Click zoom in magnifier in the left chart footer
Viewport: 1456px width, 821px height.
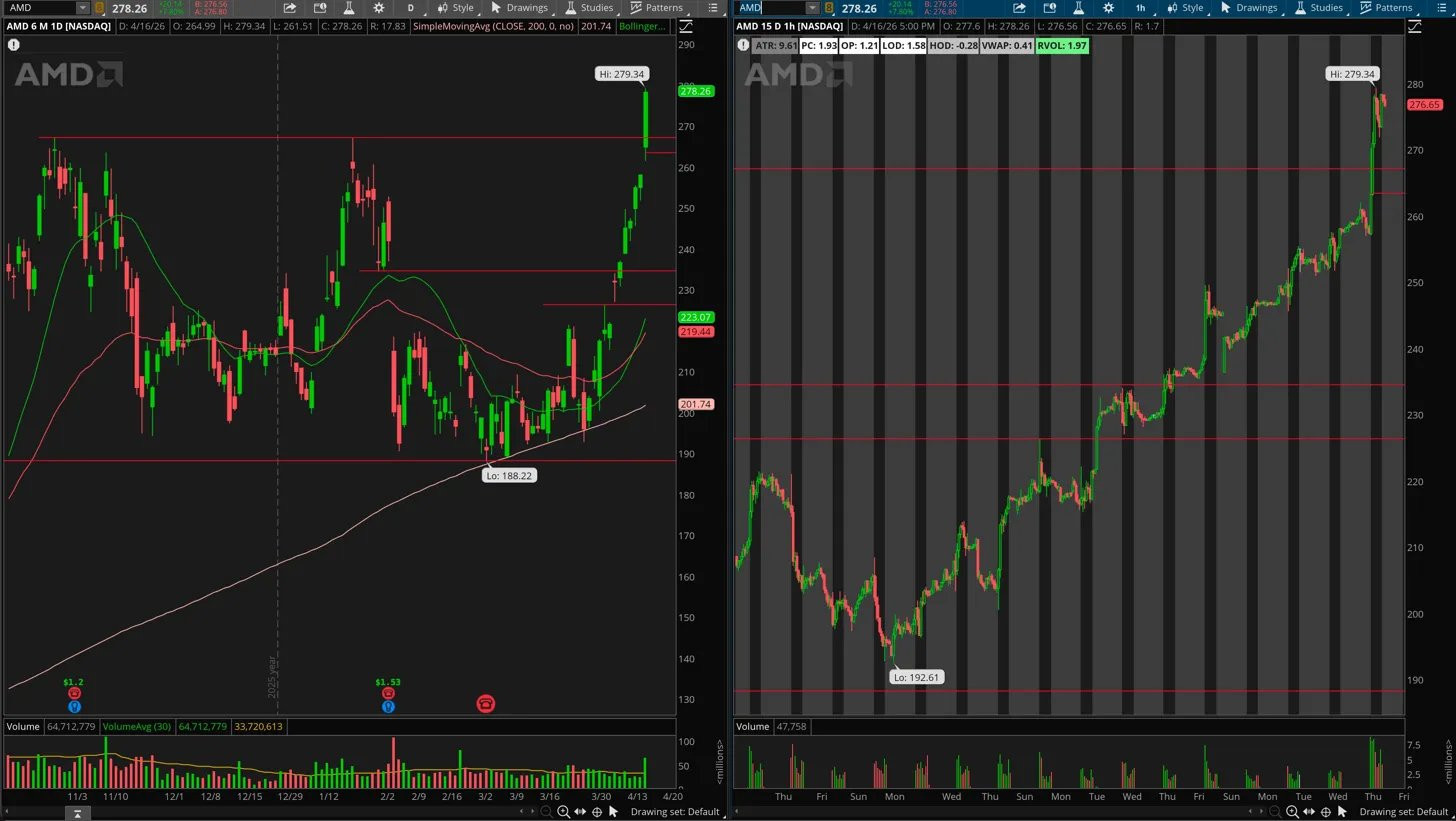(x=564, y=812)
